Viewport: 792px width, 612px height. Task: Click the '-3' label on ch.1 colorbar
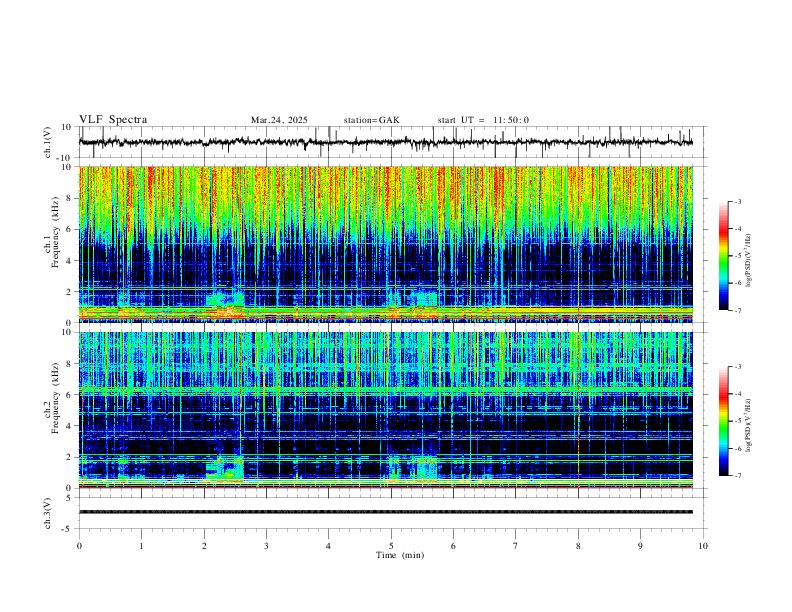737,201
